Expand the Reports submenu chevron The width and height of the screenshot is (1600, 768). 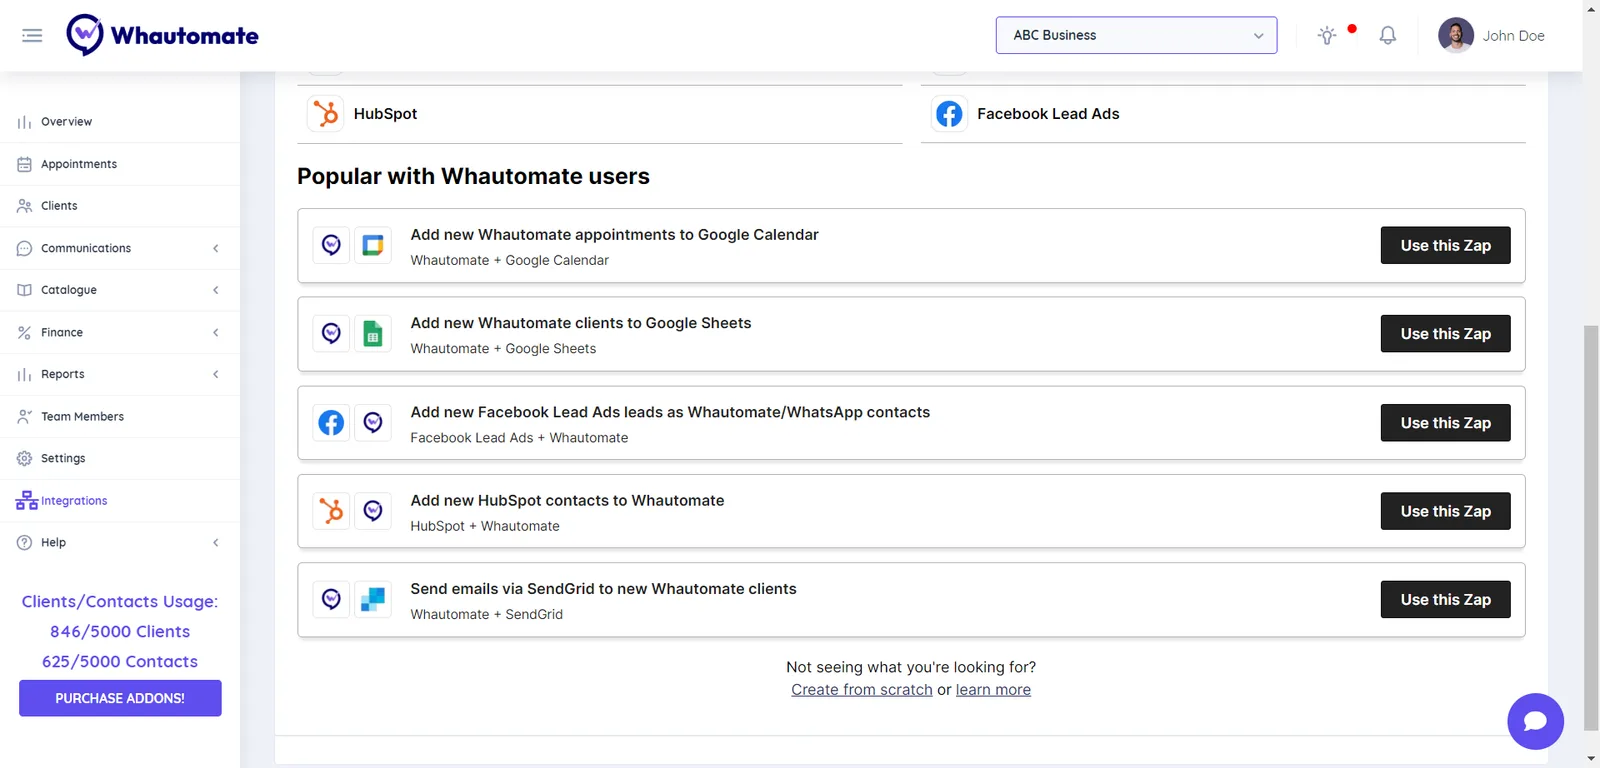[216, 375]
